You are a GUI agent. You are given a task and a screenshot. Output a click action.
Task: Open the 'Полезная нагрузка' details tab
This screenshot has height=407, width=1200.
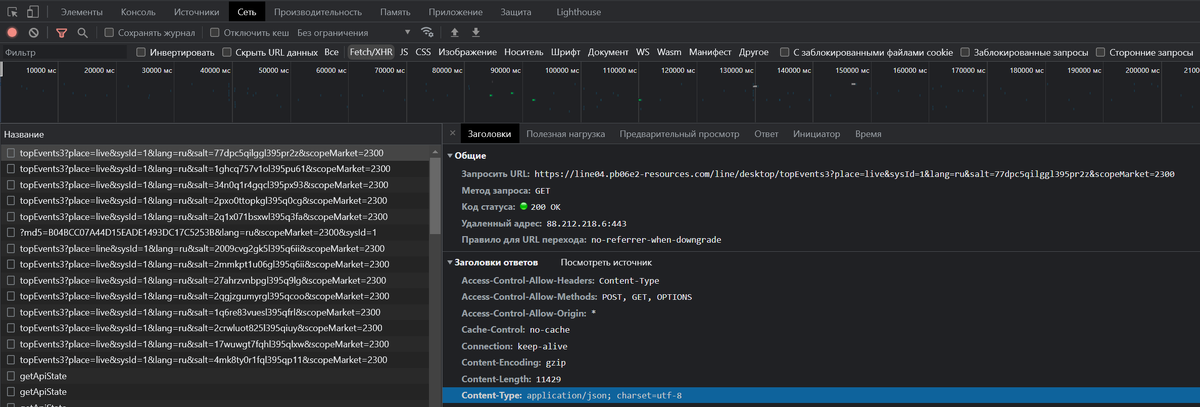[x=565, y=133]
